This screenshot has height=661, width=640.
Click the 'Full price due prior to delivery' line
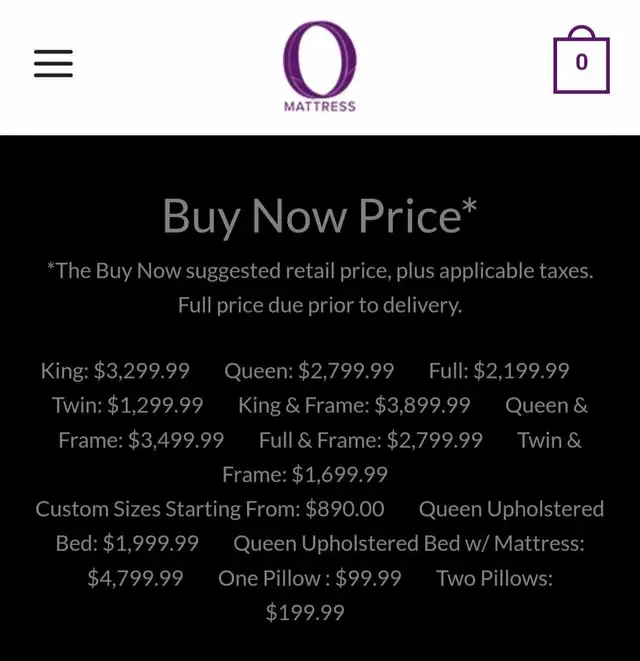point(320,305)
